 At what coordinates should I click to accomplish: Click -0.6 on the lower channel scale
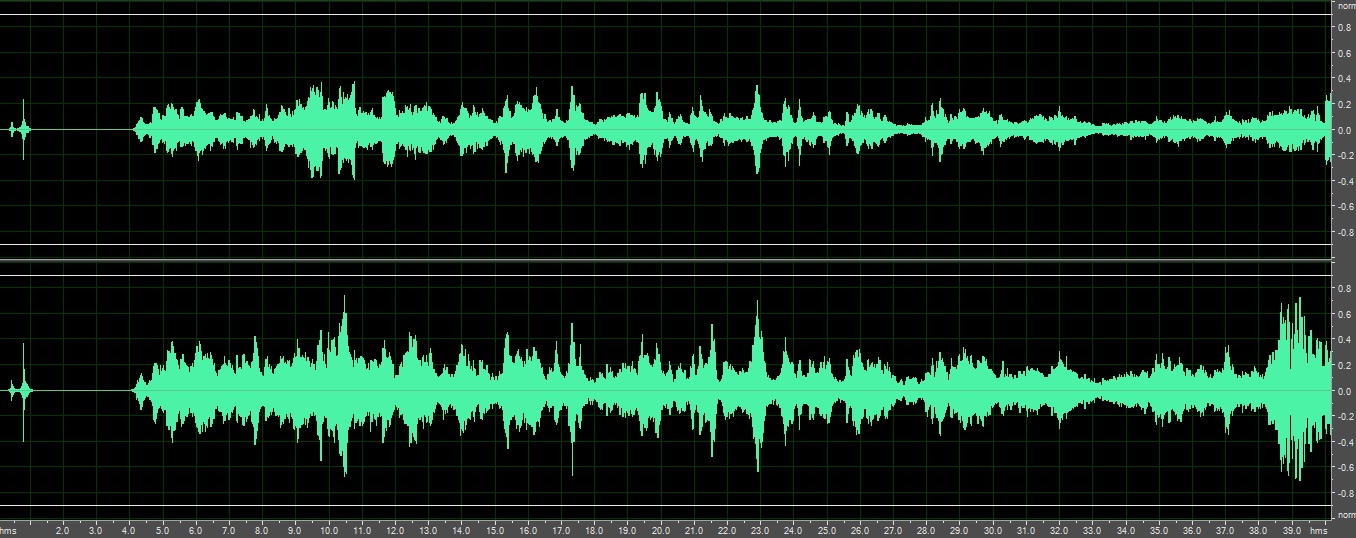pyautogui.click(x=1345, y=468)
